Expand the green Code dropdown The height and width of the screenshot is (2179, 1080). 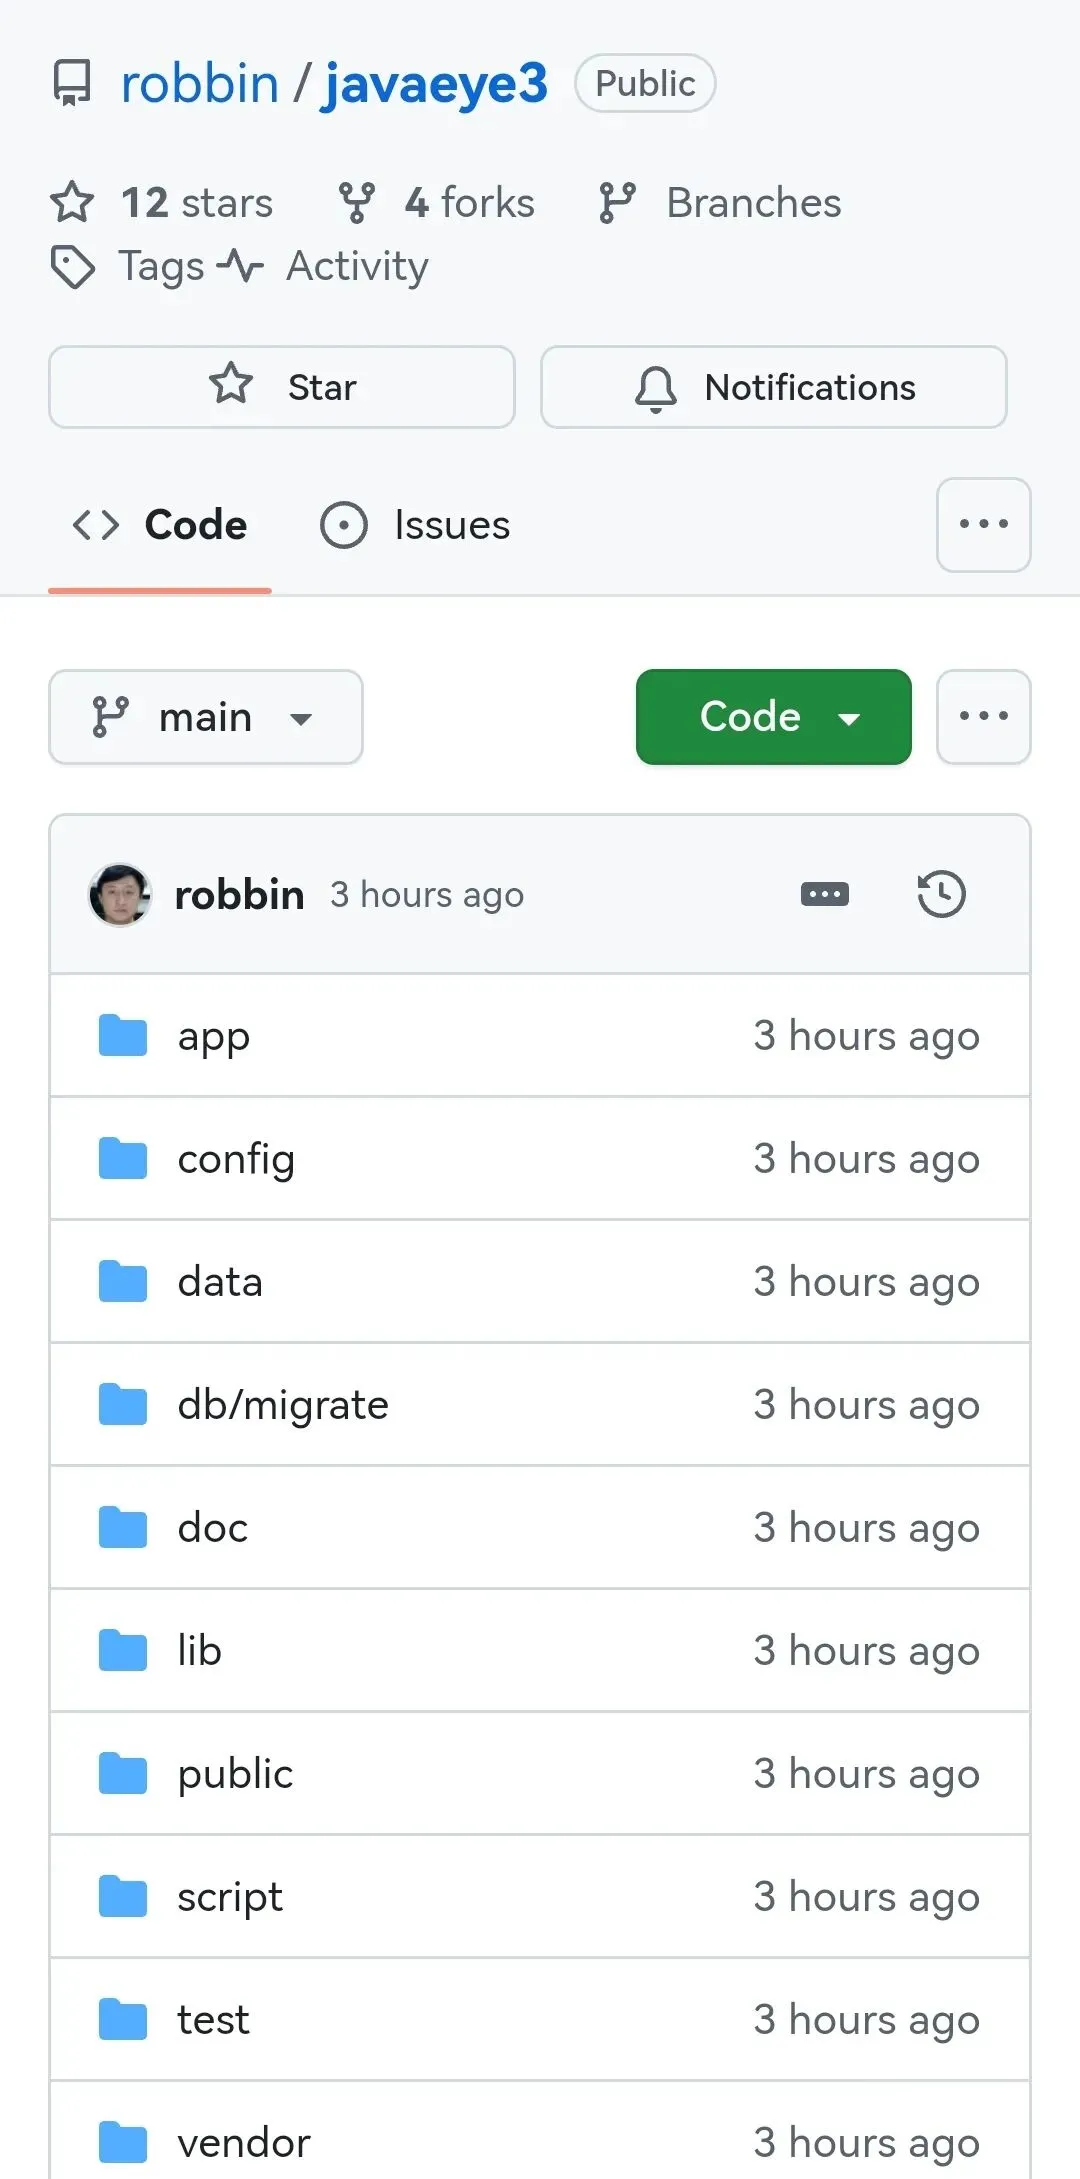[x=773, y=717]
